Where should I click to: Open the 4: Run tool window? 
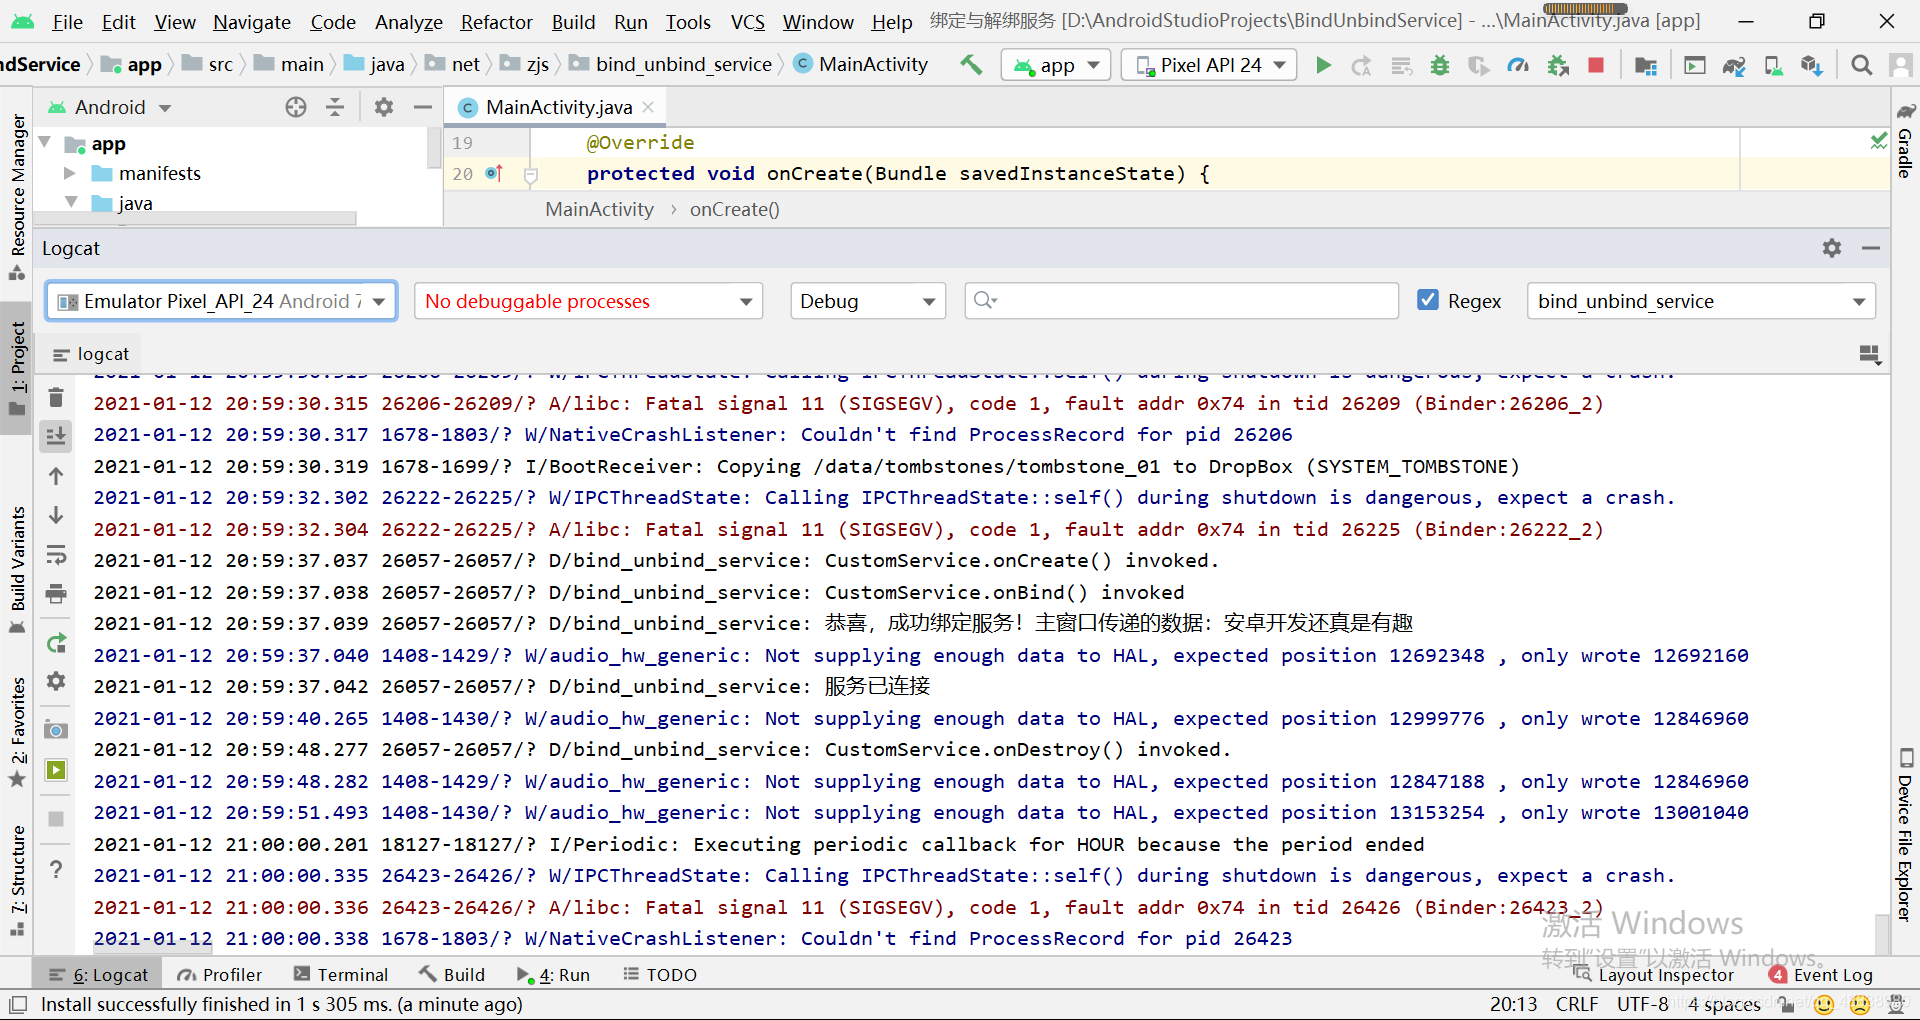[553, 974]
